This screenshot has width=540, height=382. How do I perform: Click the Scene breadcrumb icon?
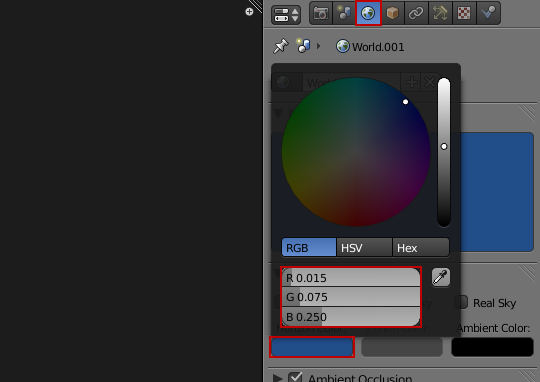(303, 46)
